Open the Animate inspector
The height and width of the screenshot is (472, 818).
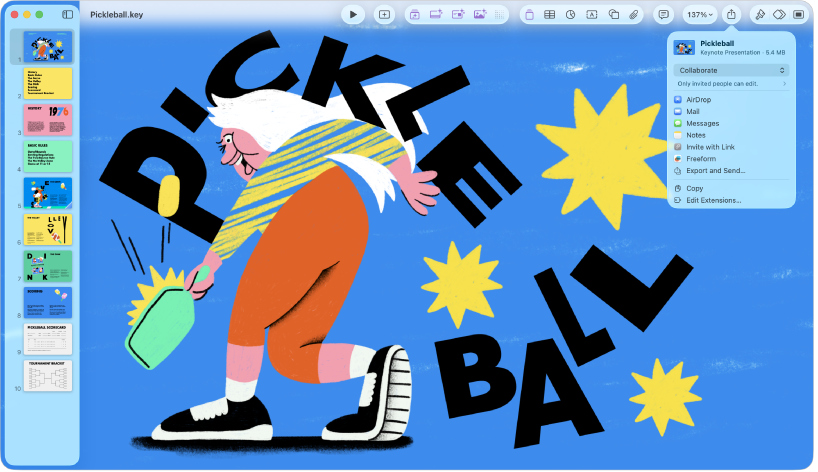point(779,14)
